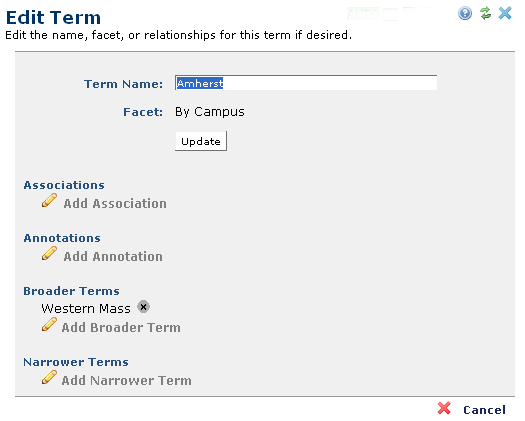The height and width of the screenshot is (421, 525).
Task: Click the pencil icon beside Add Annotation
Action: coord(49,253)
